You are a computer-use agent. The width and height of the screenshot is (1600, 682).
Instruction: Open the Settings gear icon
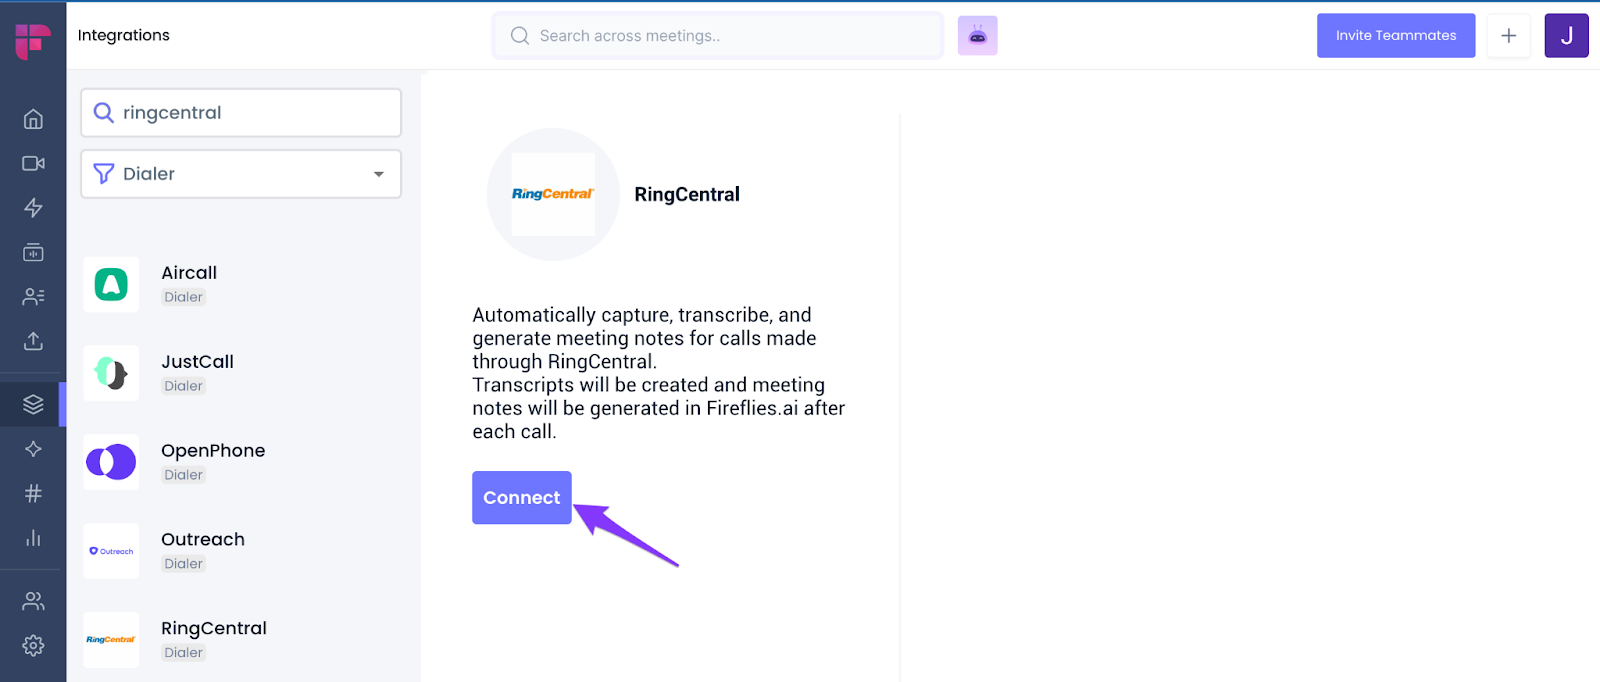pyautogui.click(x=33, y=645)
